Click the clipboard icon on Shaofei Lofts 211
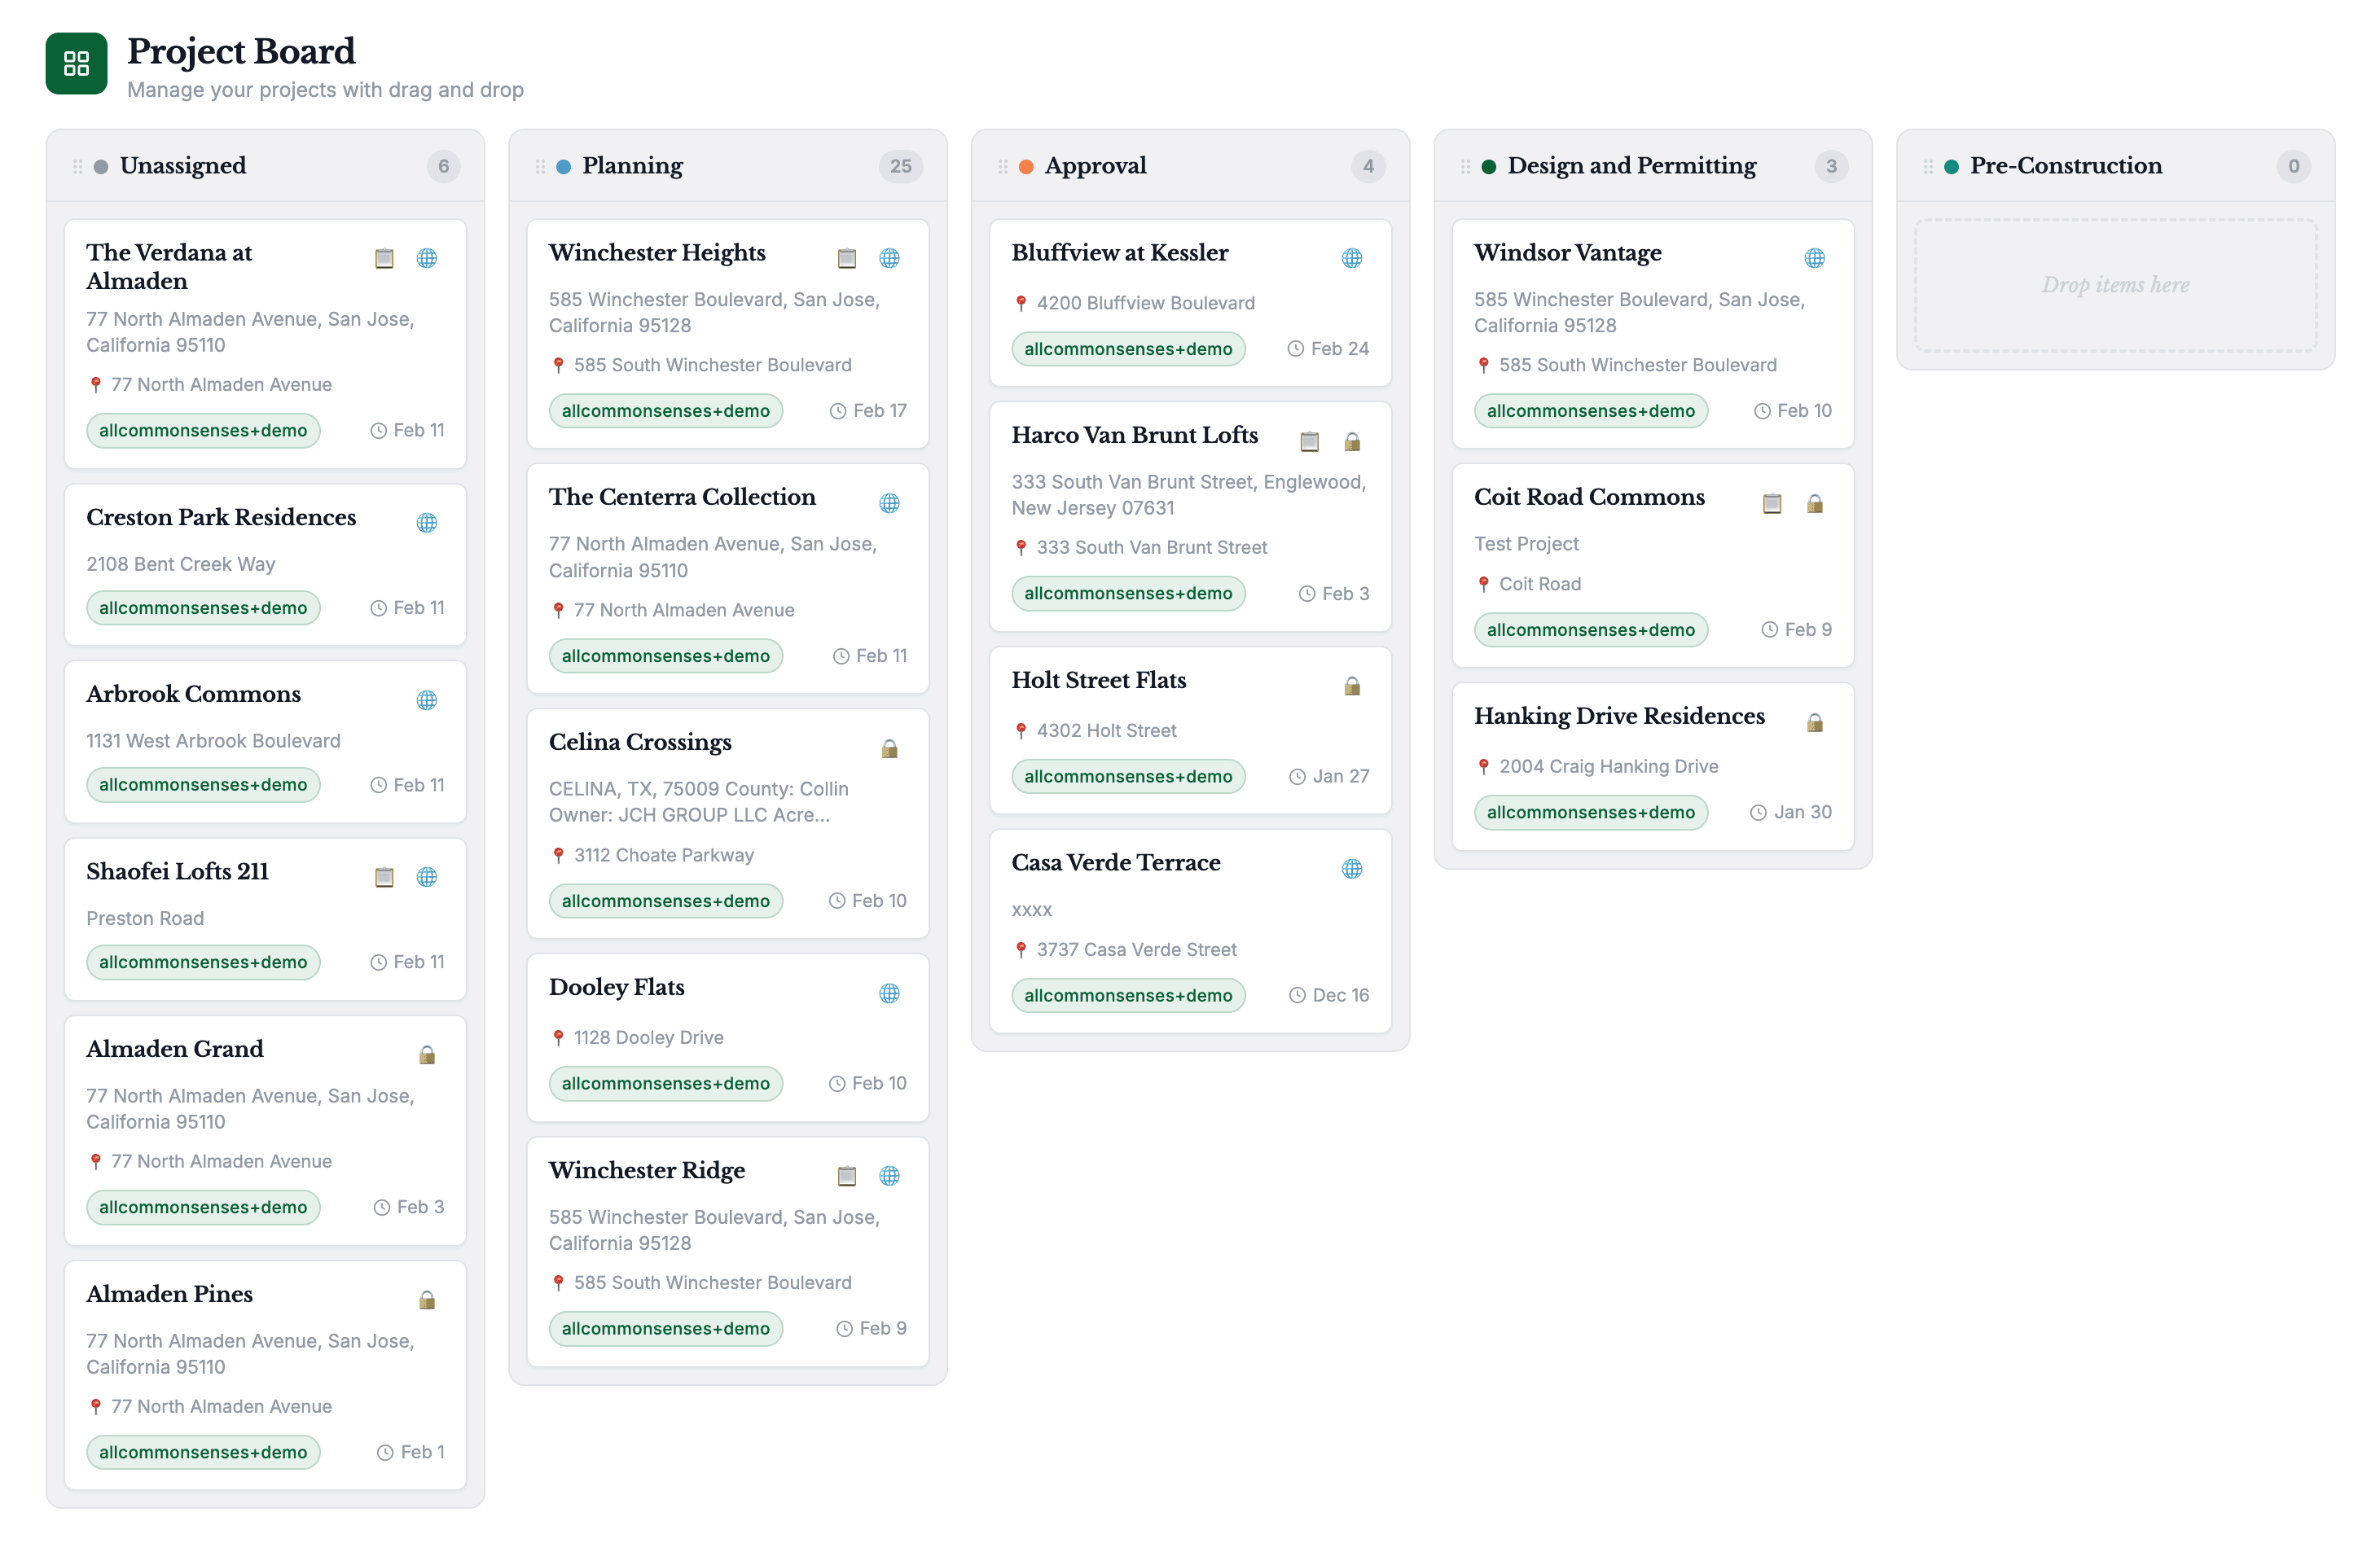This screenshot has width=2380, height=1552. (x=384, y=877)
